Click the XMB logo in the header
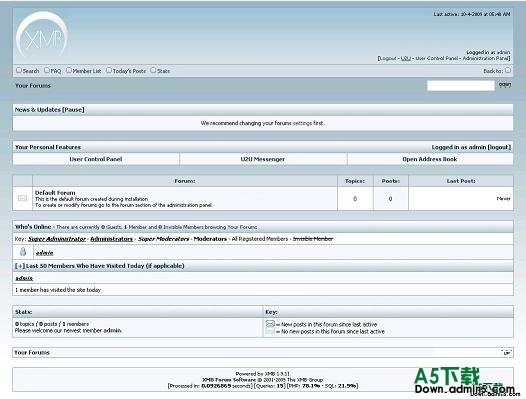The height and width of the screenshot is (399, 526). pyautogui.click(x=42, y=35)
